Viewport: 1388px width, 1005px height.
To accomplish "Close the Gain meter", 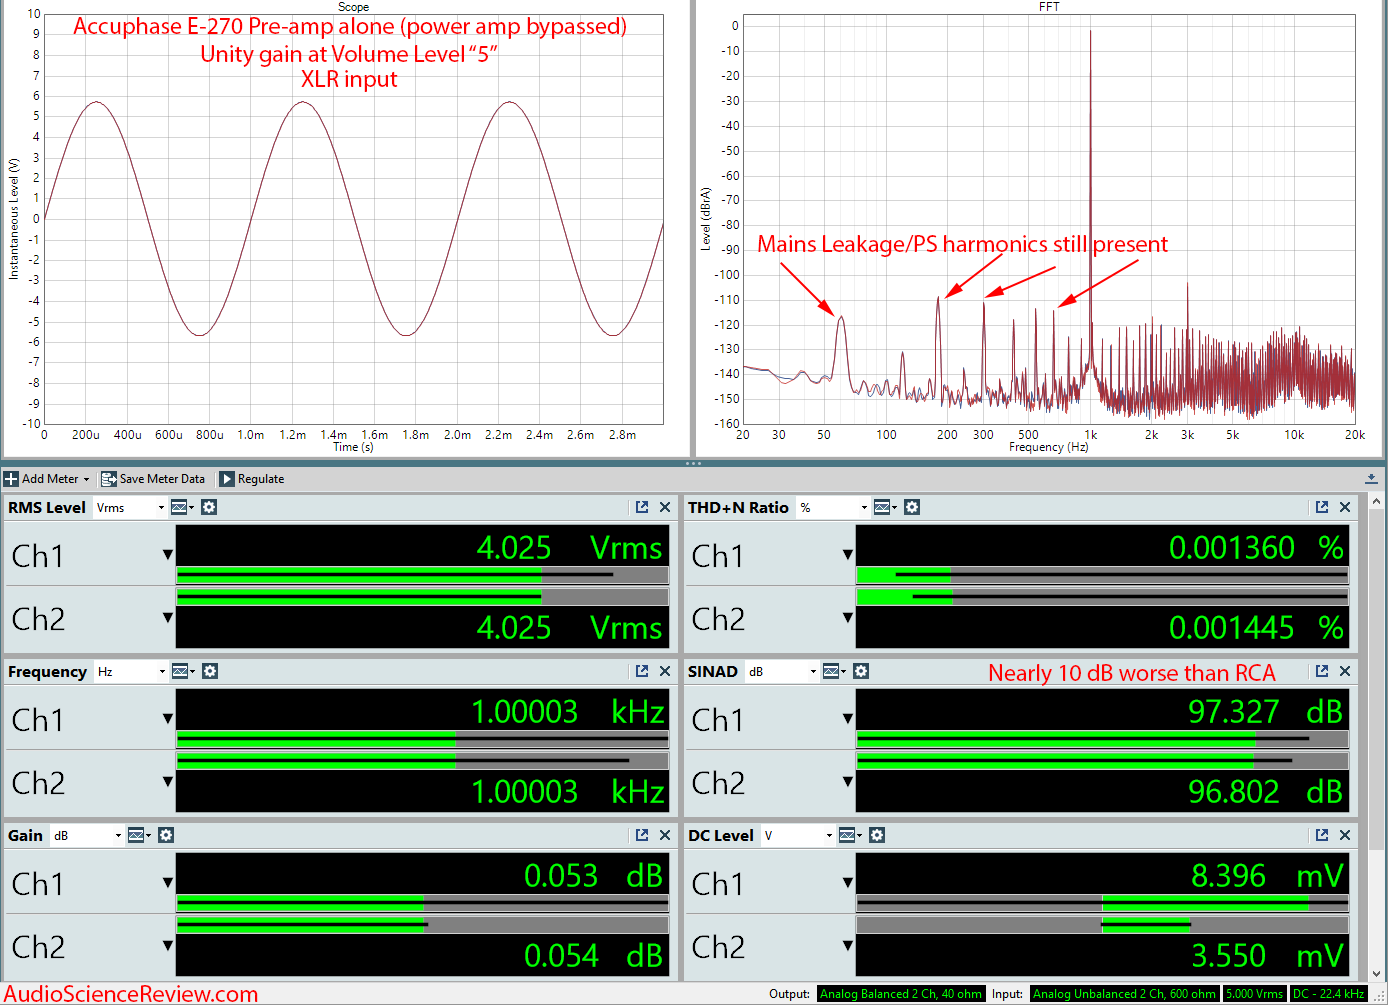I will (x=665, y=836).
